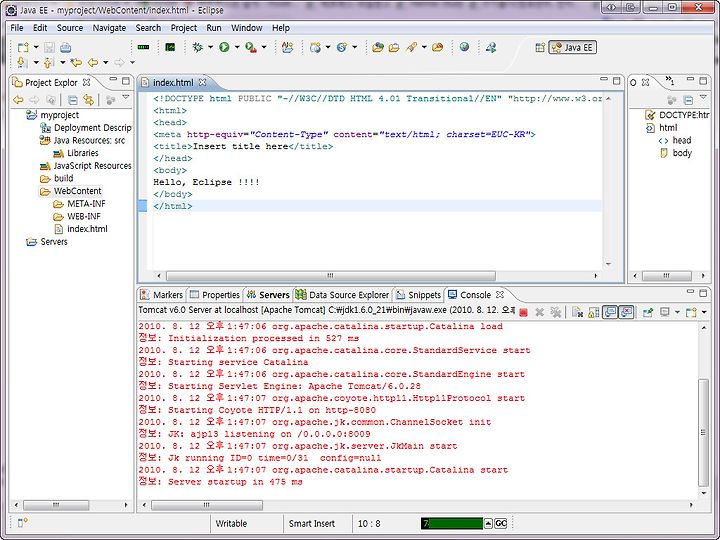This screenshot has height=540, width=720.
Task: Open the Project menu
Action: (x=184, y=28)
